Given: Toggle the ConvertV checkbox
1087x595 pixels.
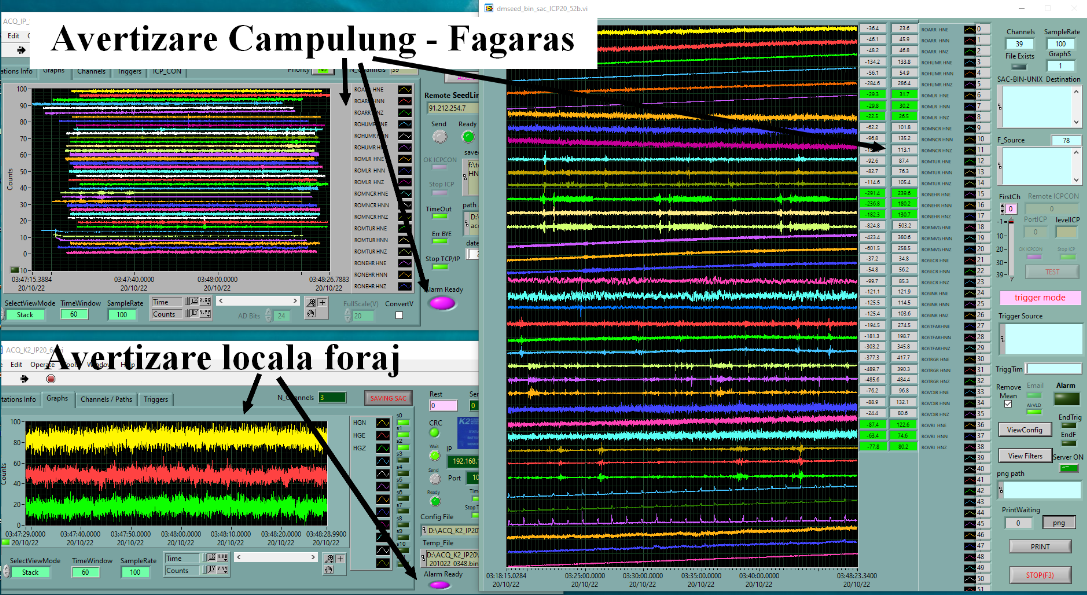Looking at the screenshot, I should 399,315.
